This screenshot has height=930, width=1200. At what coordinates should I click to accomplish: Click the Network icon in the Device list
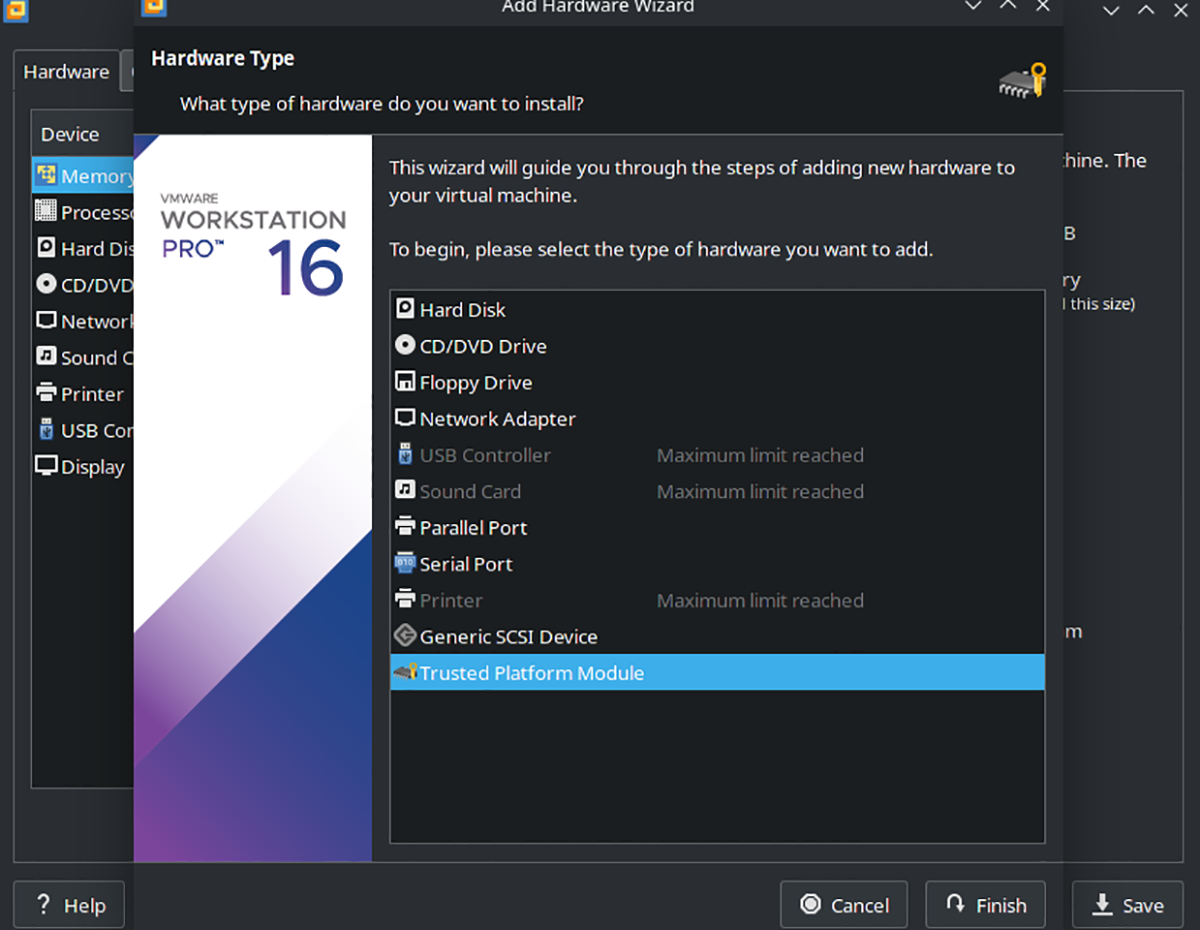(46, 320)
